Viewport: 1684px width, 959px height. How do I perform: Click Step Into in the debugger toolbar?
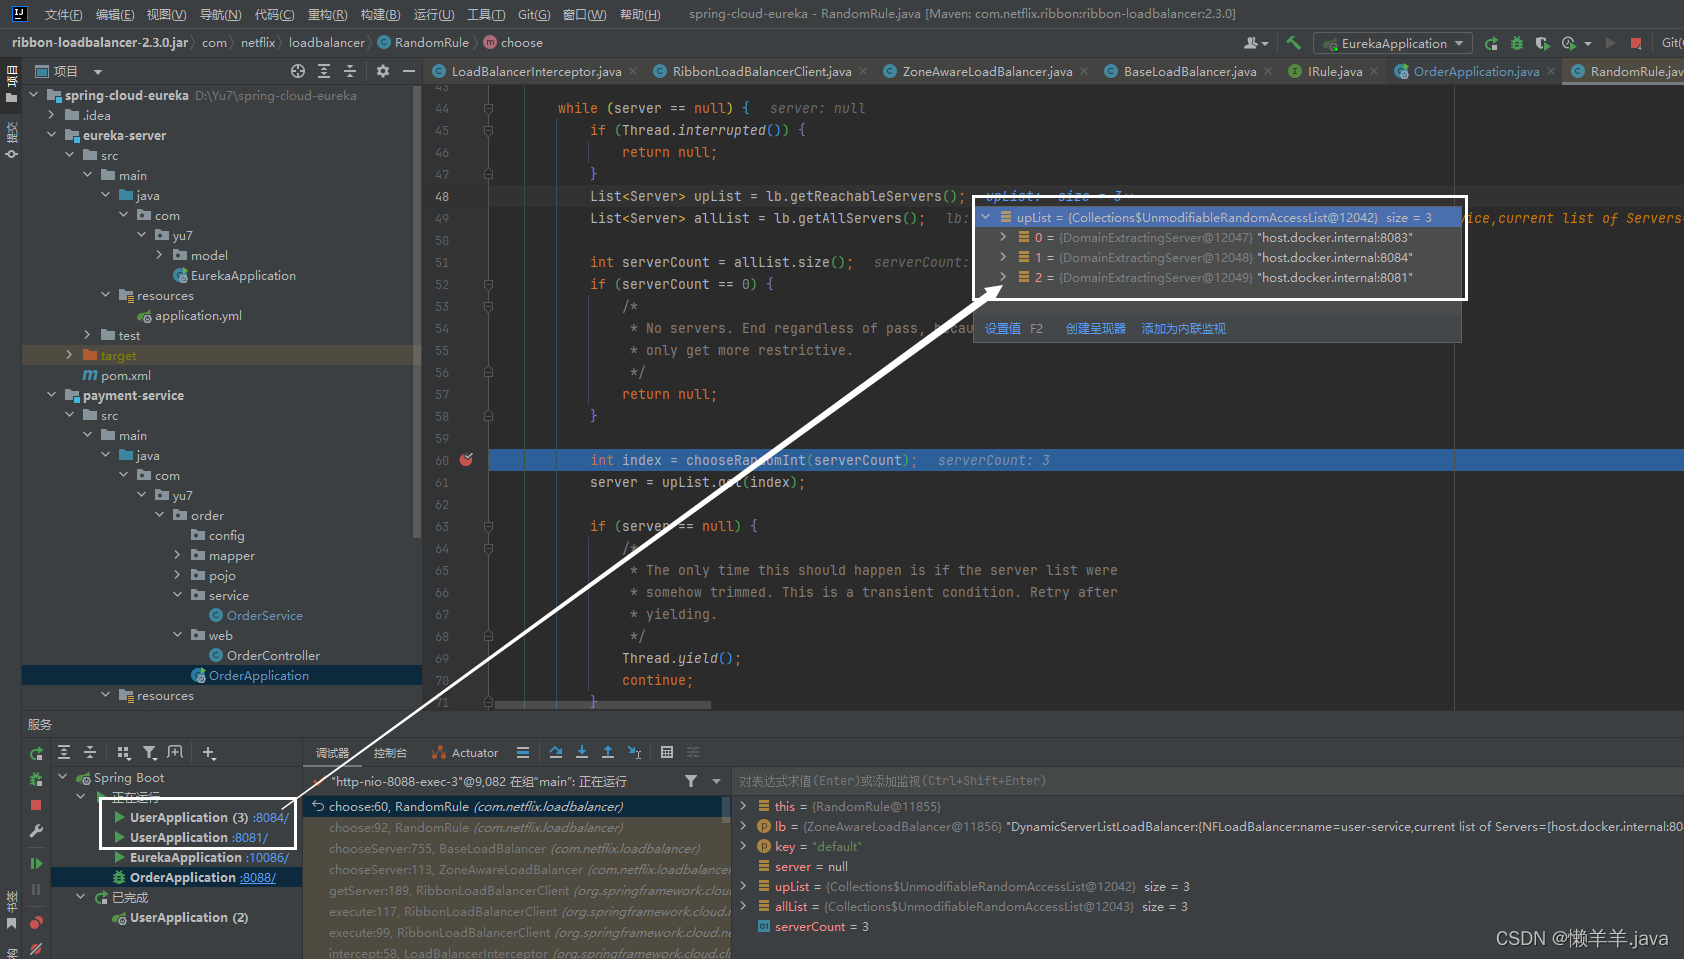[582, 752]
